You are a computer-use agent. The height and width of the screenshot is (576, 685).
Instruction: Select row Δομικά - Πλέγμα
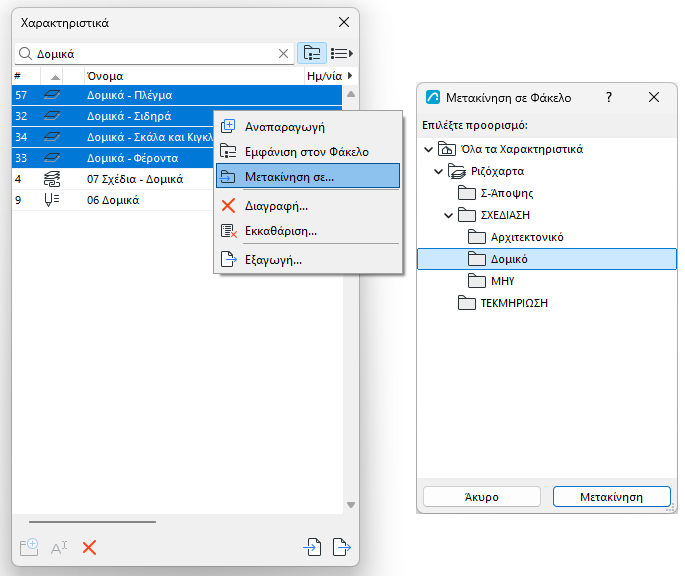(x=177, y=95)
